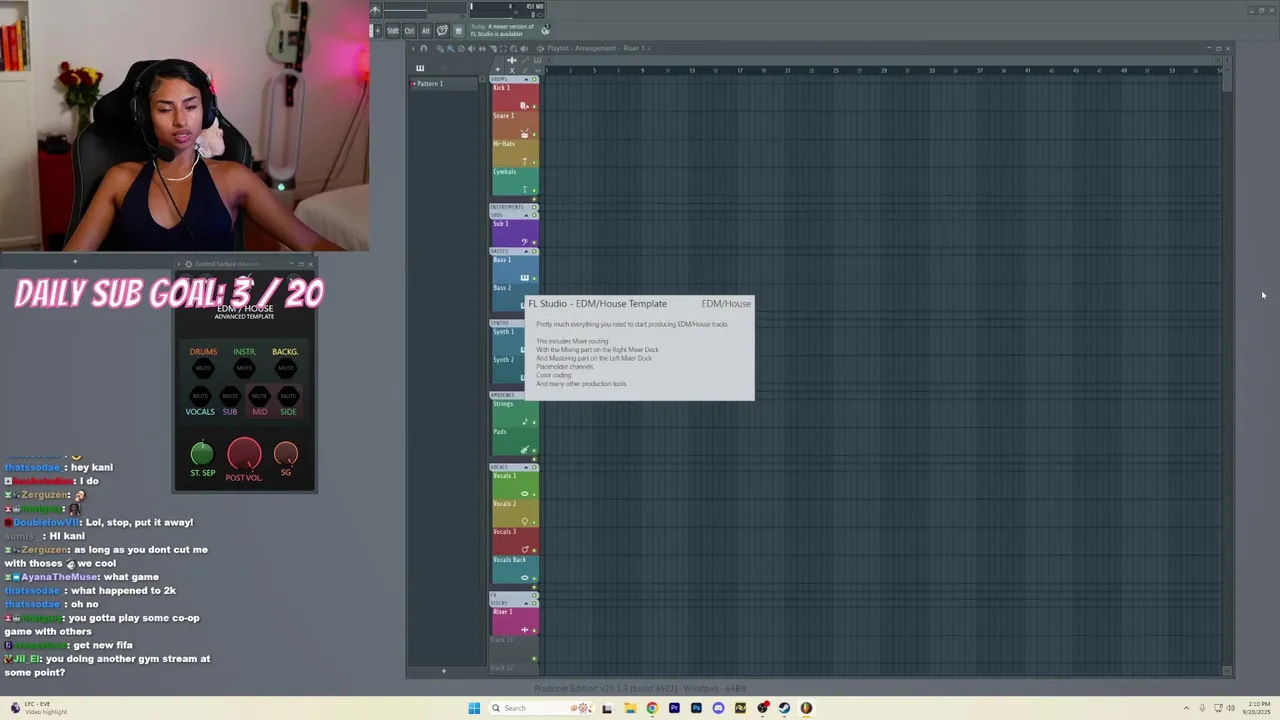
Task: Toggle mute dot on Cymbals track
Action: [x=534, y=190]
